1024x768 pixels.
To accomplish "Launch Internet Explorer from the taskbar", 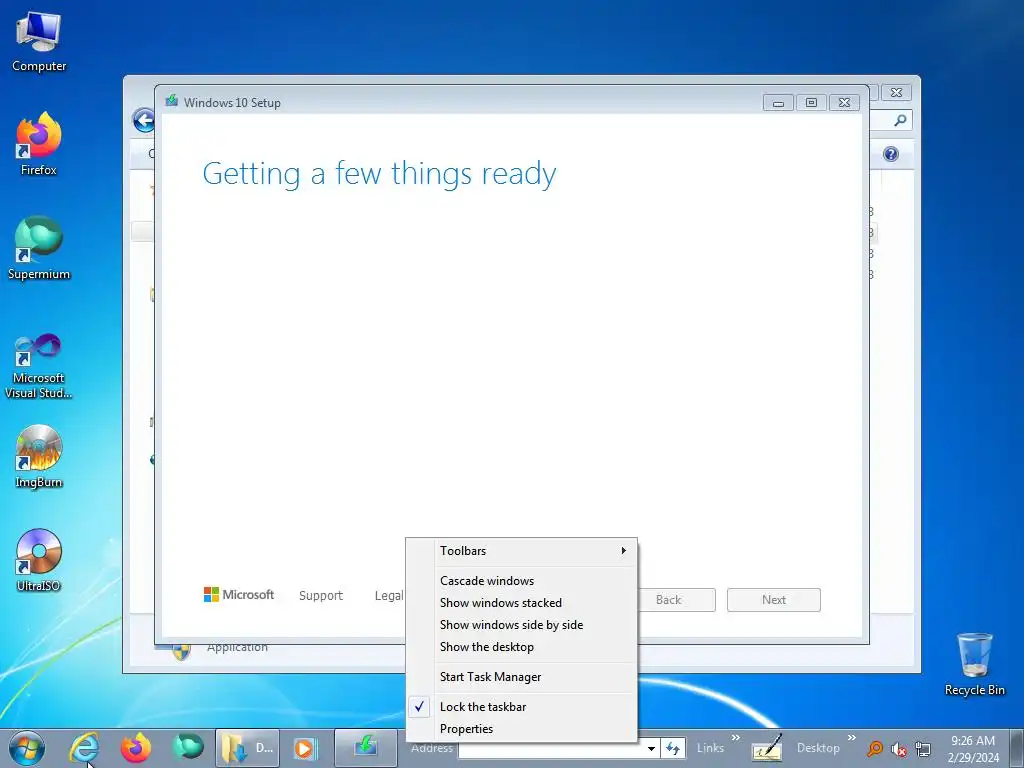I will (x=84, y=748).
